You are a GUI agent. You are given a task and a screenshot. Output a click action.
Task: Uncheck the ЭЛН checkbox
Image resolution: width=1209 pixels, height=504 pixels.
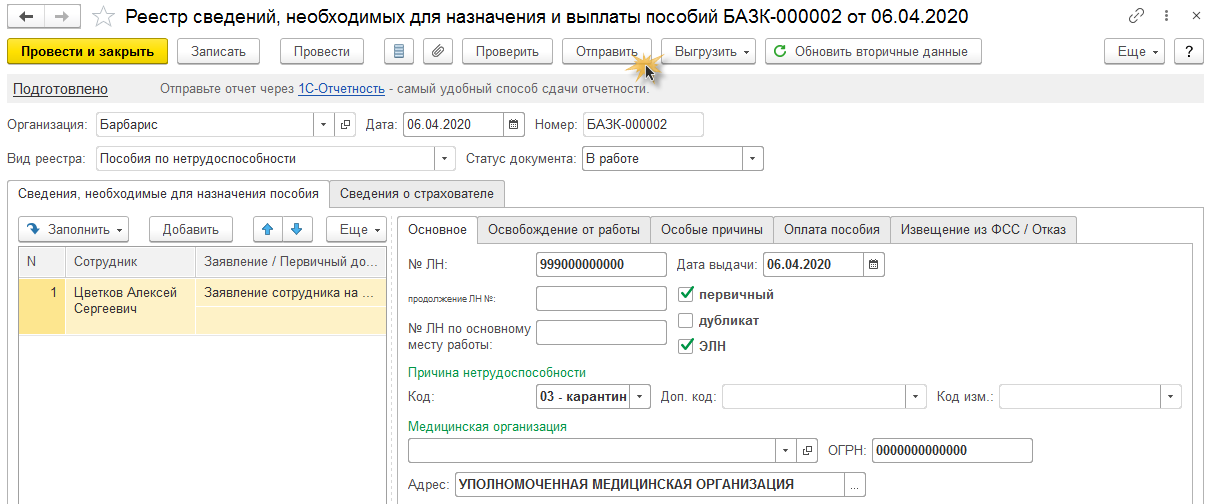[686, 346]
